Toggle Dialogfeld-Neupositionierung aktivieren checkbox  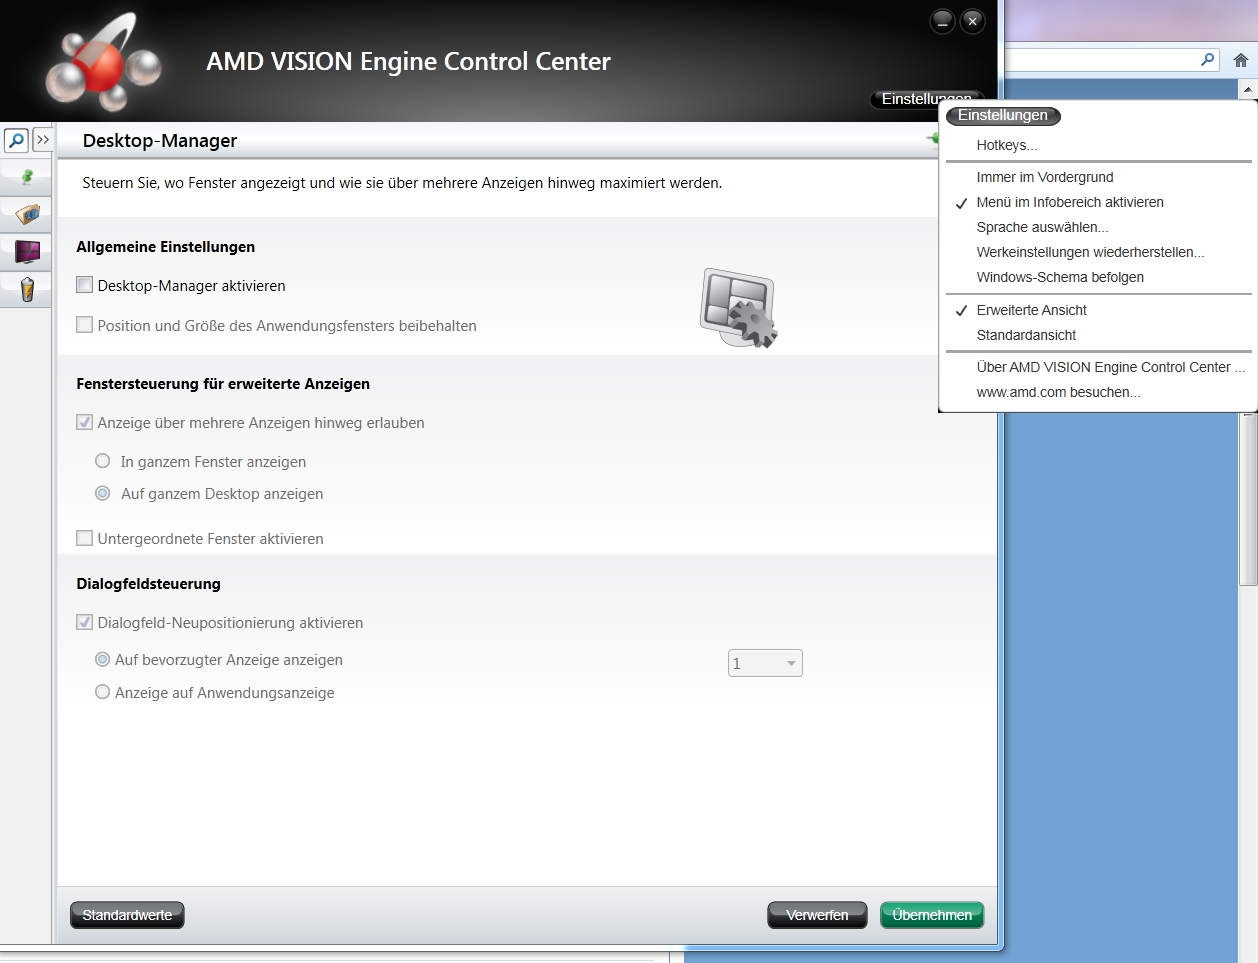(x=85, y=622)
